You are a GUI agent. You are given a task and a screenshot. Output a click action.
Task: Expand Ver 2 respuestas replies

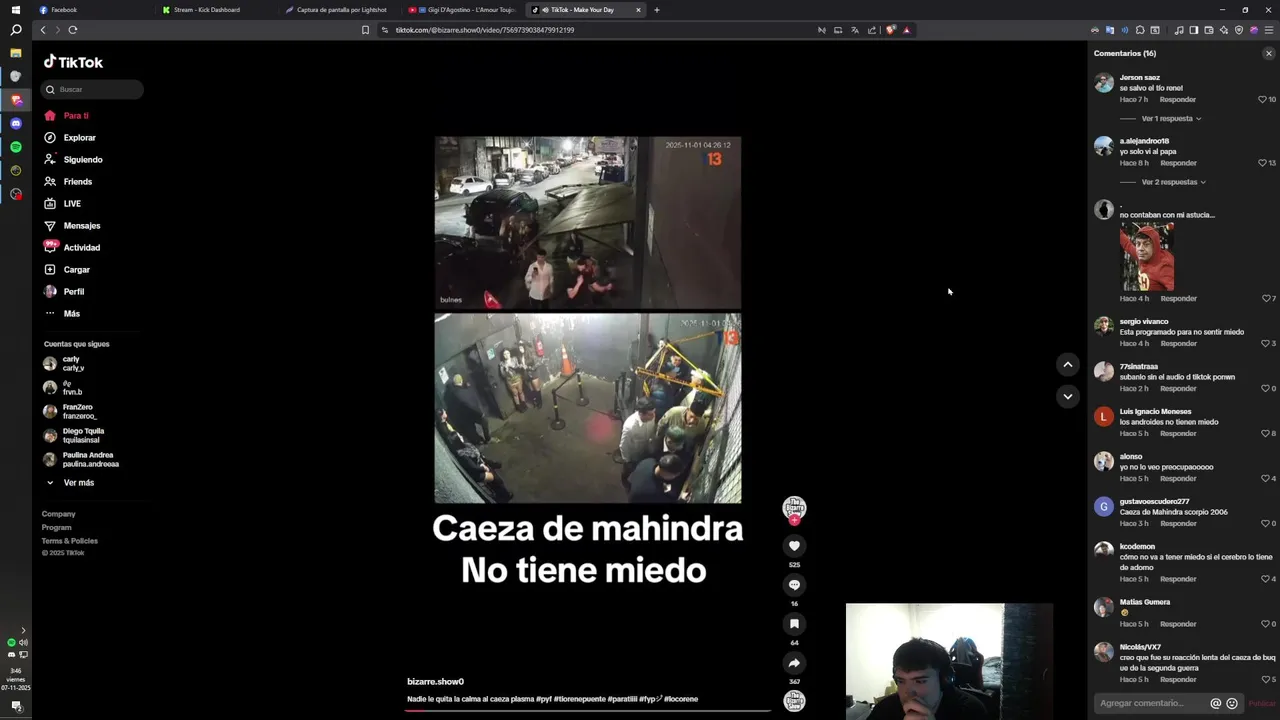[x=1174, y=182]
